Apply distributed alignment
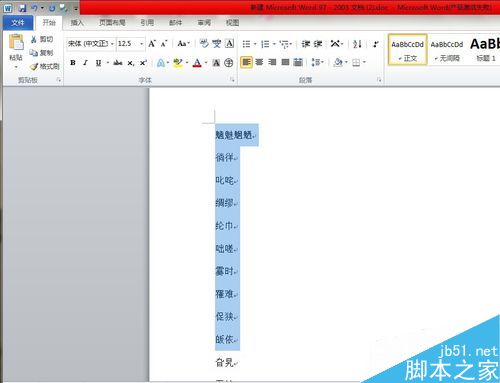 click(x=298, y=62)
